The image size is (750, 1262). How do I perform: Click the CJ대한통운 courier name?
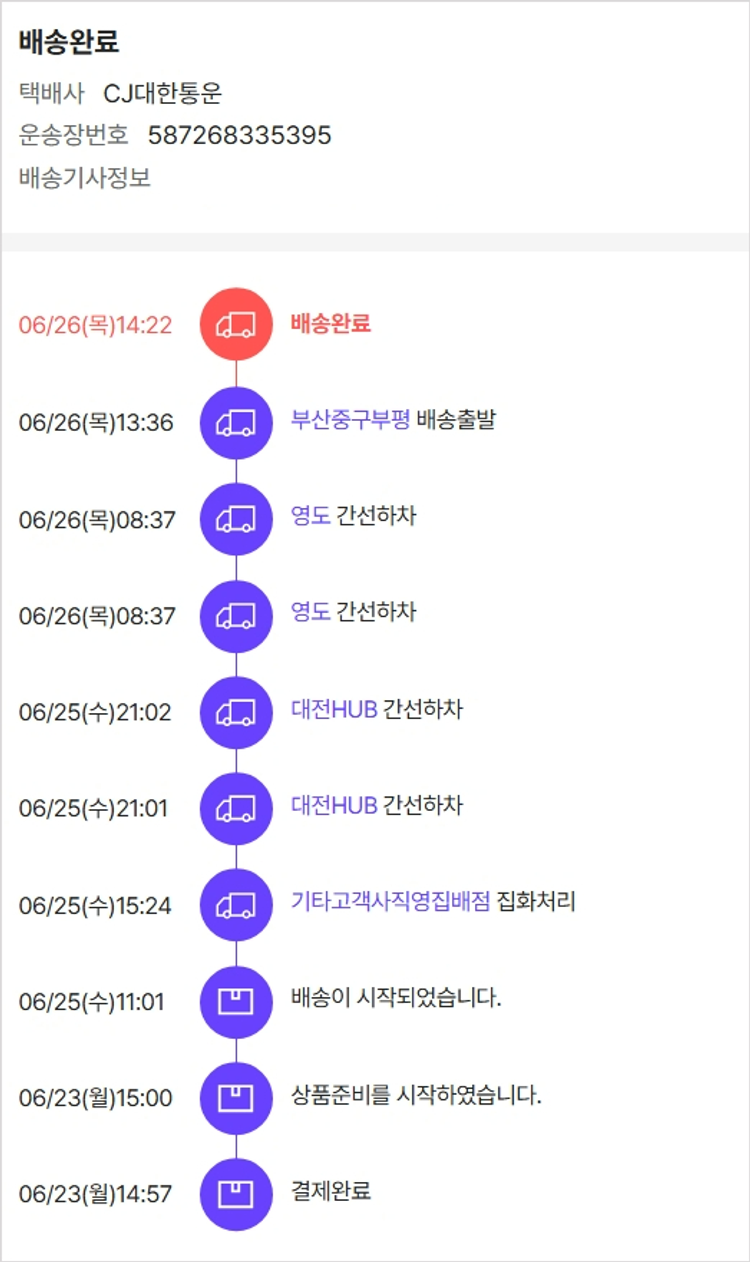163,94
